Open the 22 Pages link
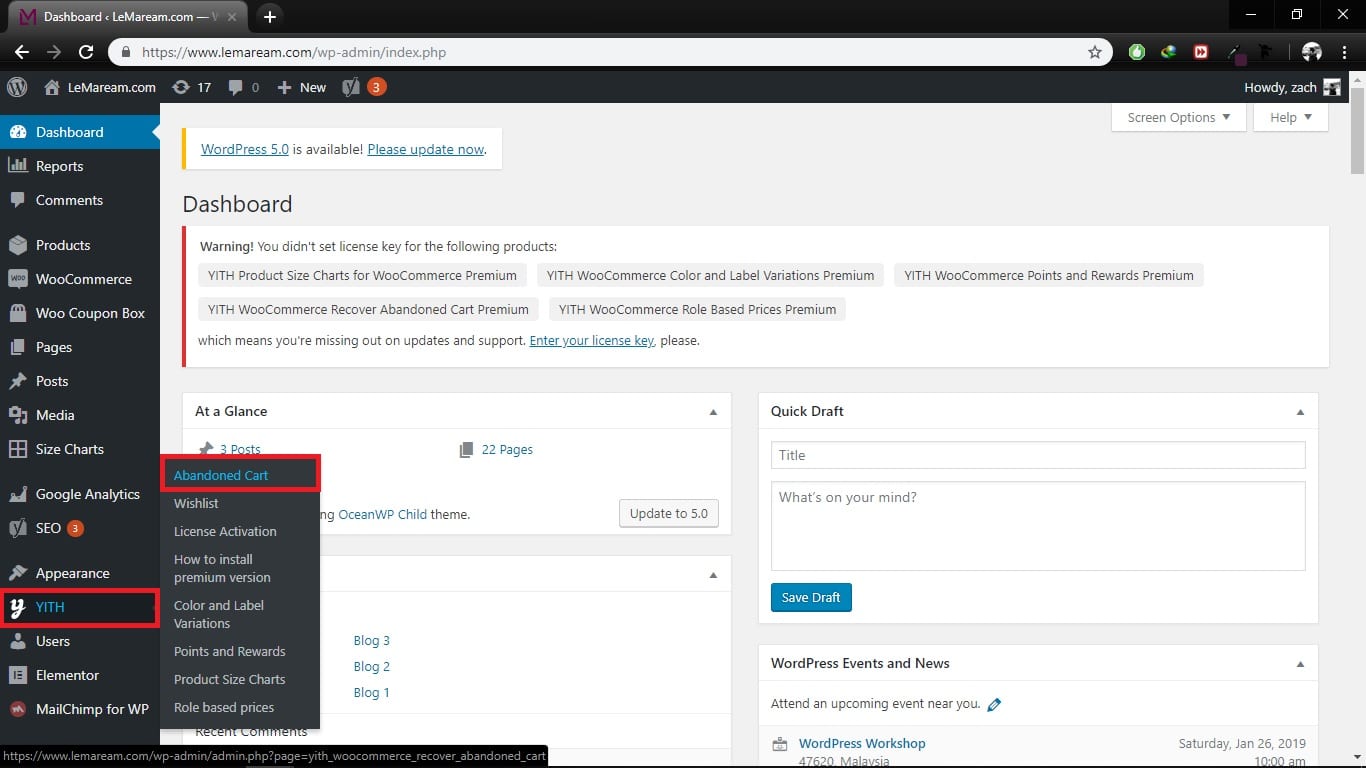1366x768 pixels. pyautogui.click(x=507, y=450)
